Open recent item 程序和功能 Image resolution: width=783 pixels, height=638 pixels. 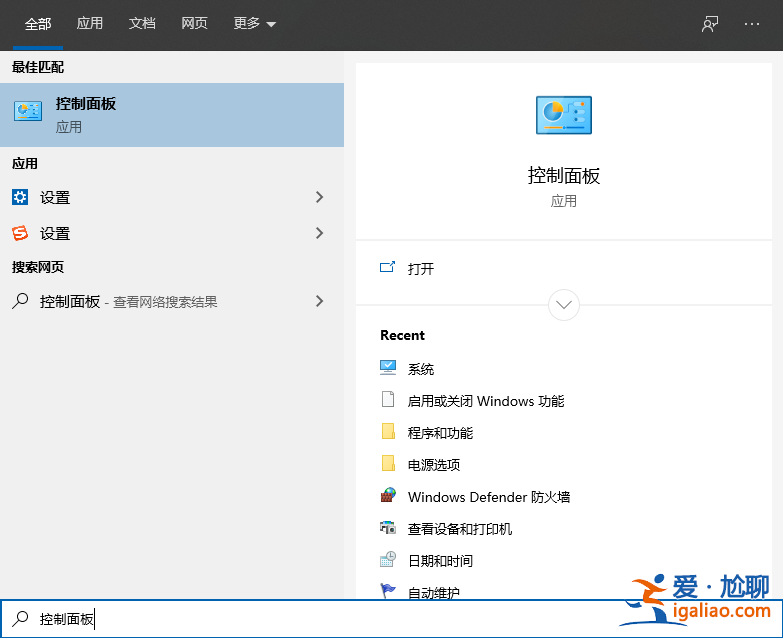pos(440,433)
